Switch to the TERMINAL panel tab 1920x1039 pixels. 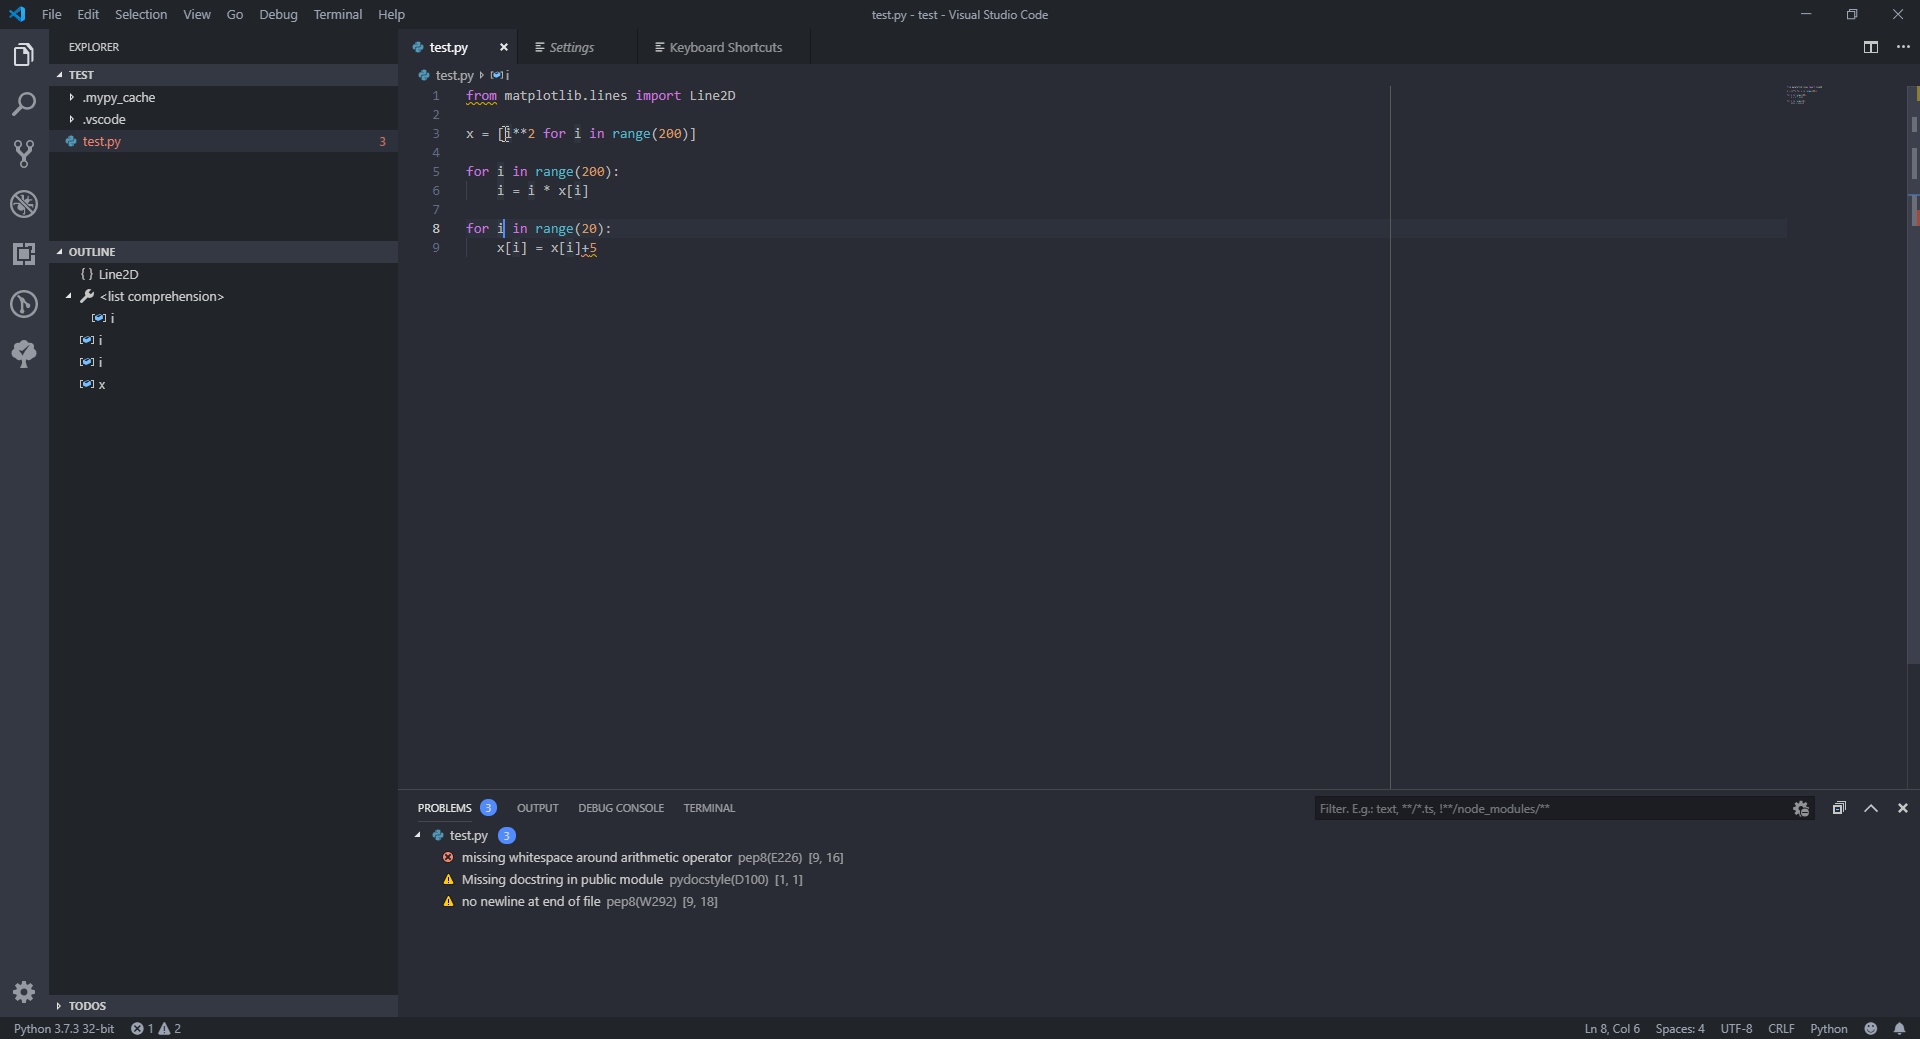tap(708, 808)
